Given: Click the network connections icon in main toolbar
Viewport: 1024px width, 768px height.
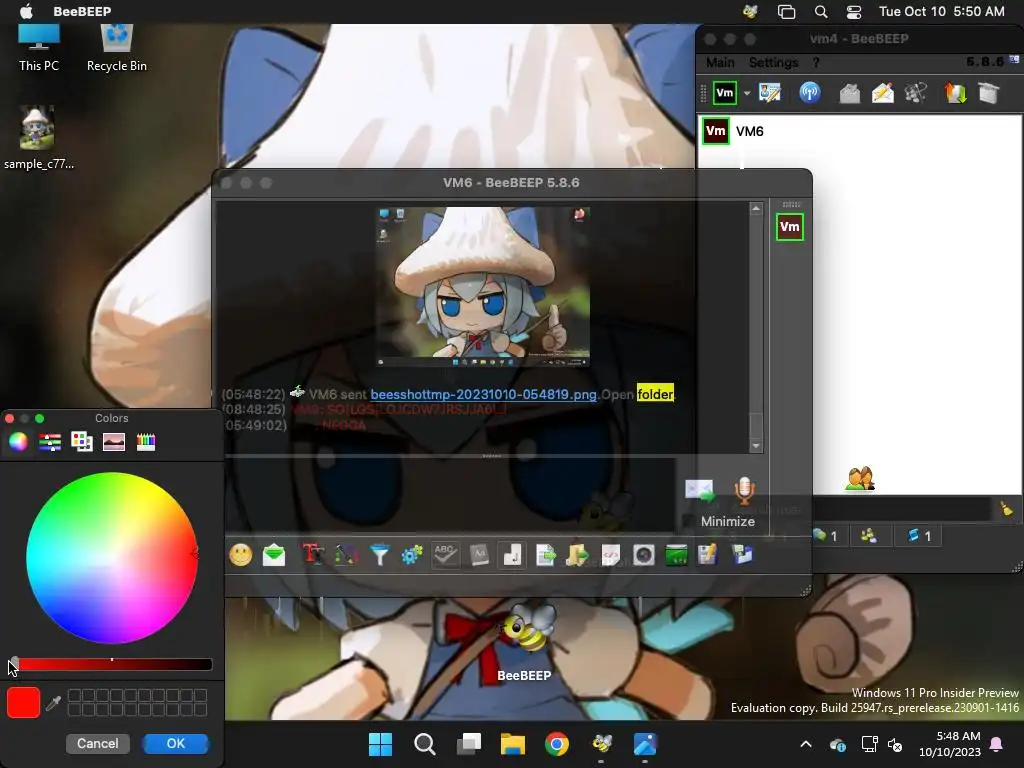Looking at the screenshot, I should click(916, 93).
